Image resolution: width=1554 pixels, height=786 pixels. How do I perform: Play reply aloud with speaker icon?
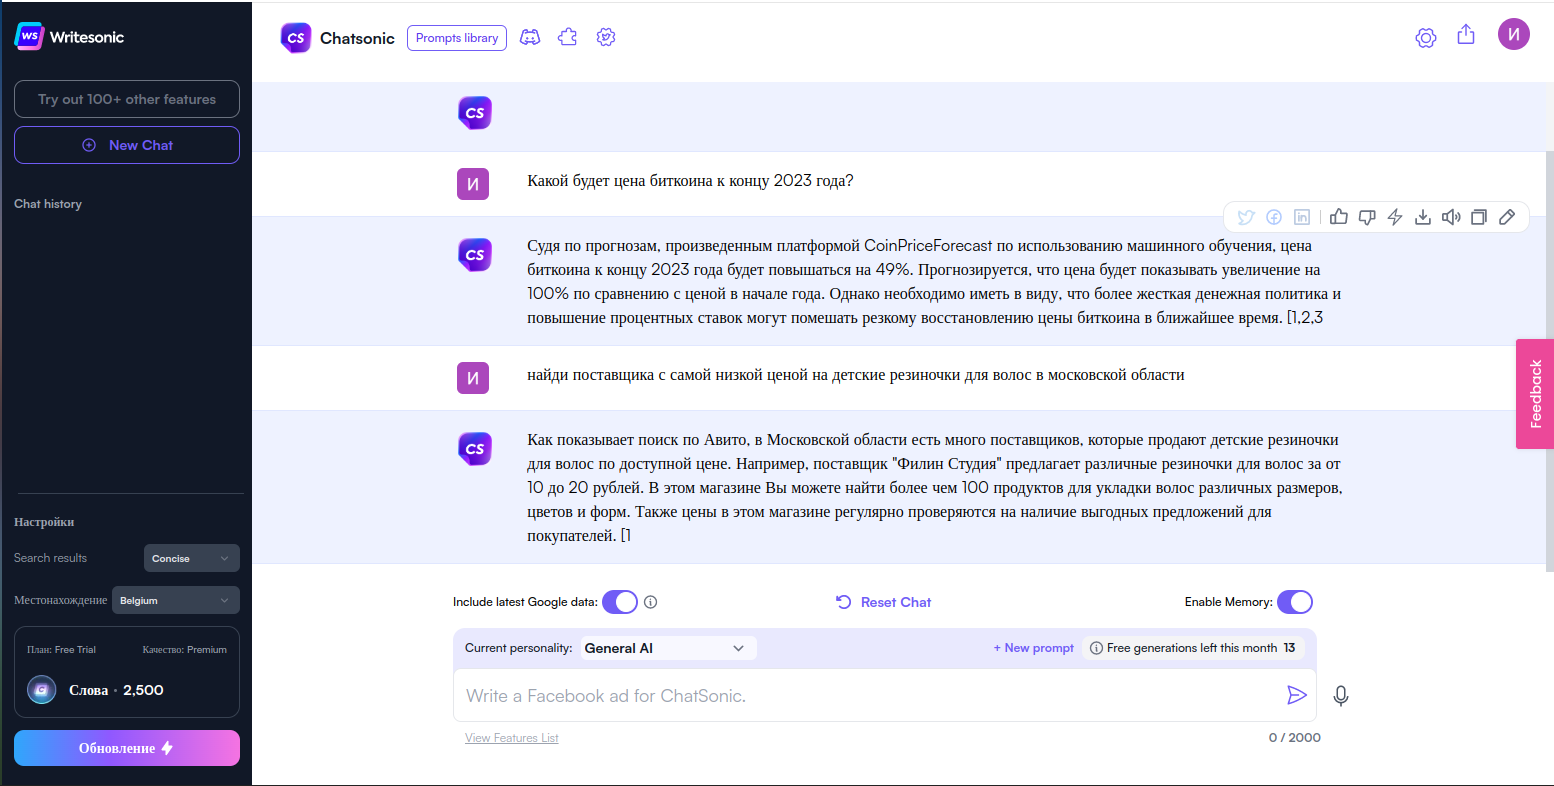1451,217
